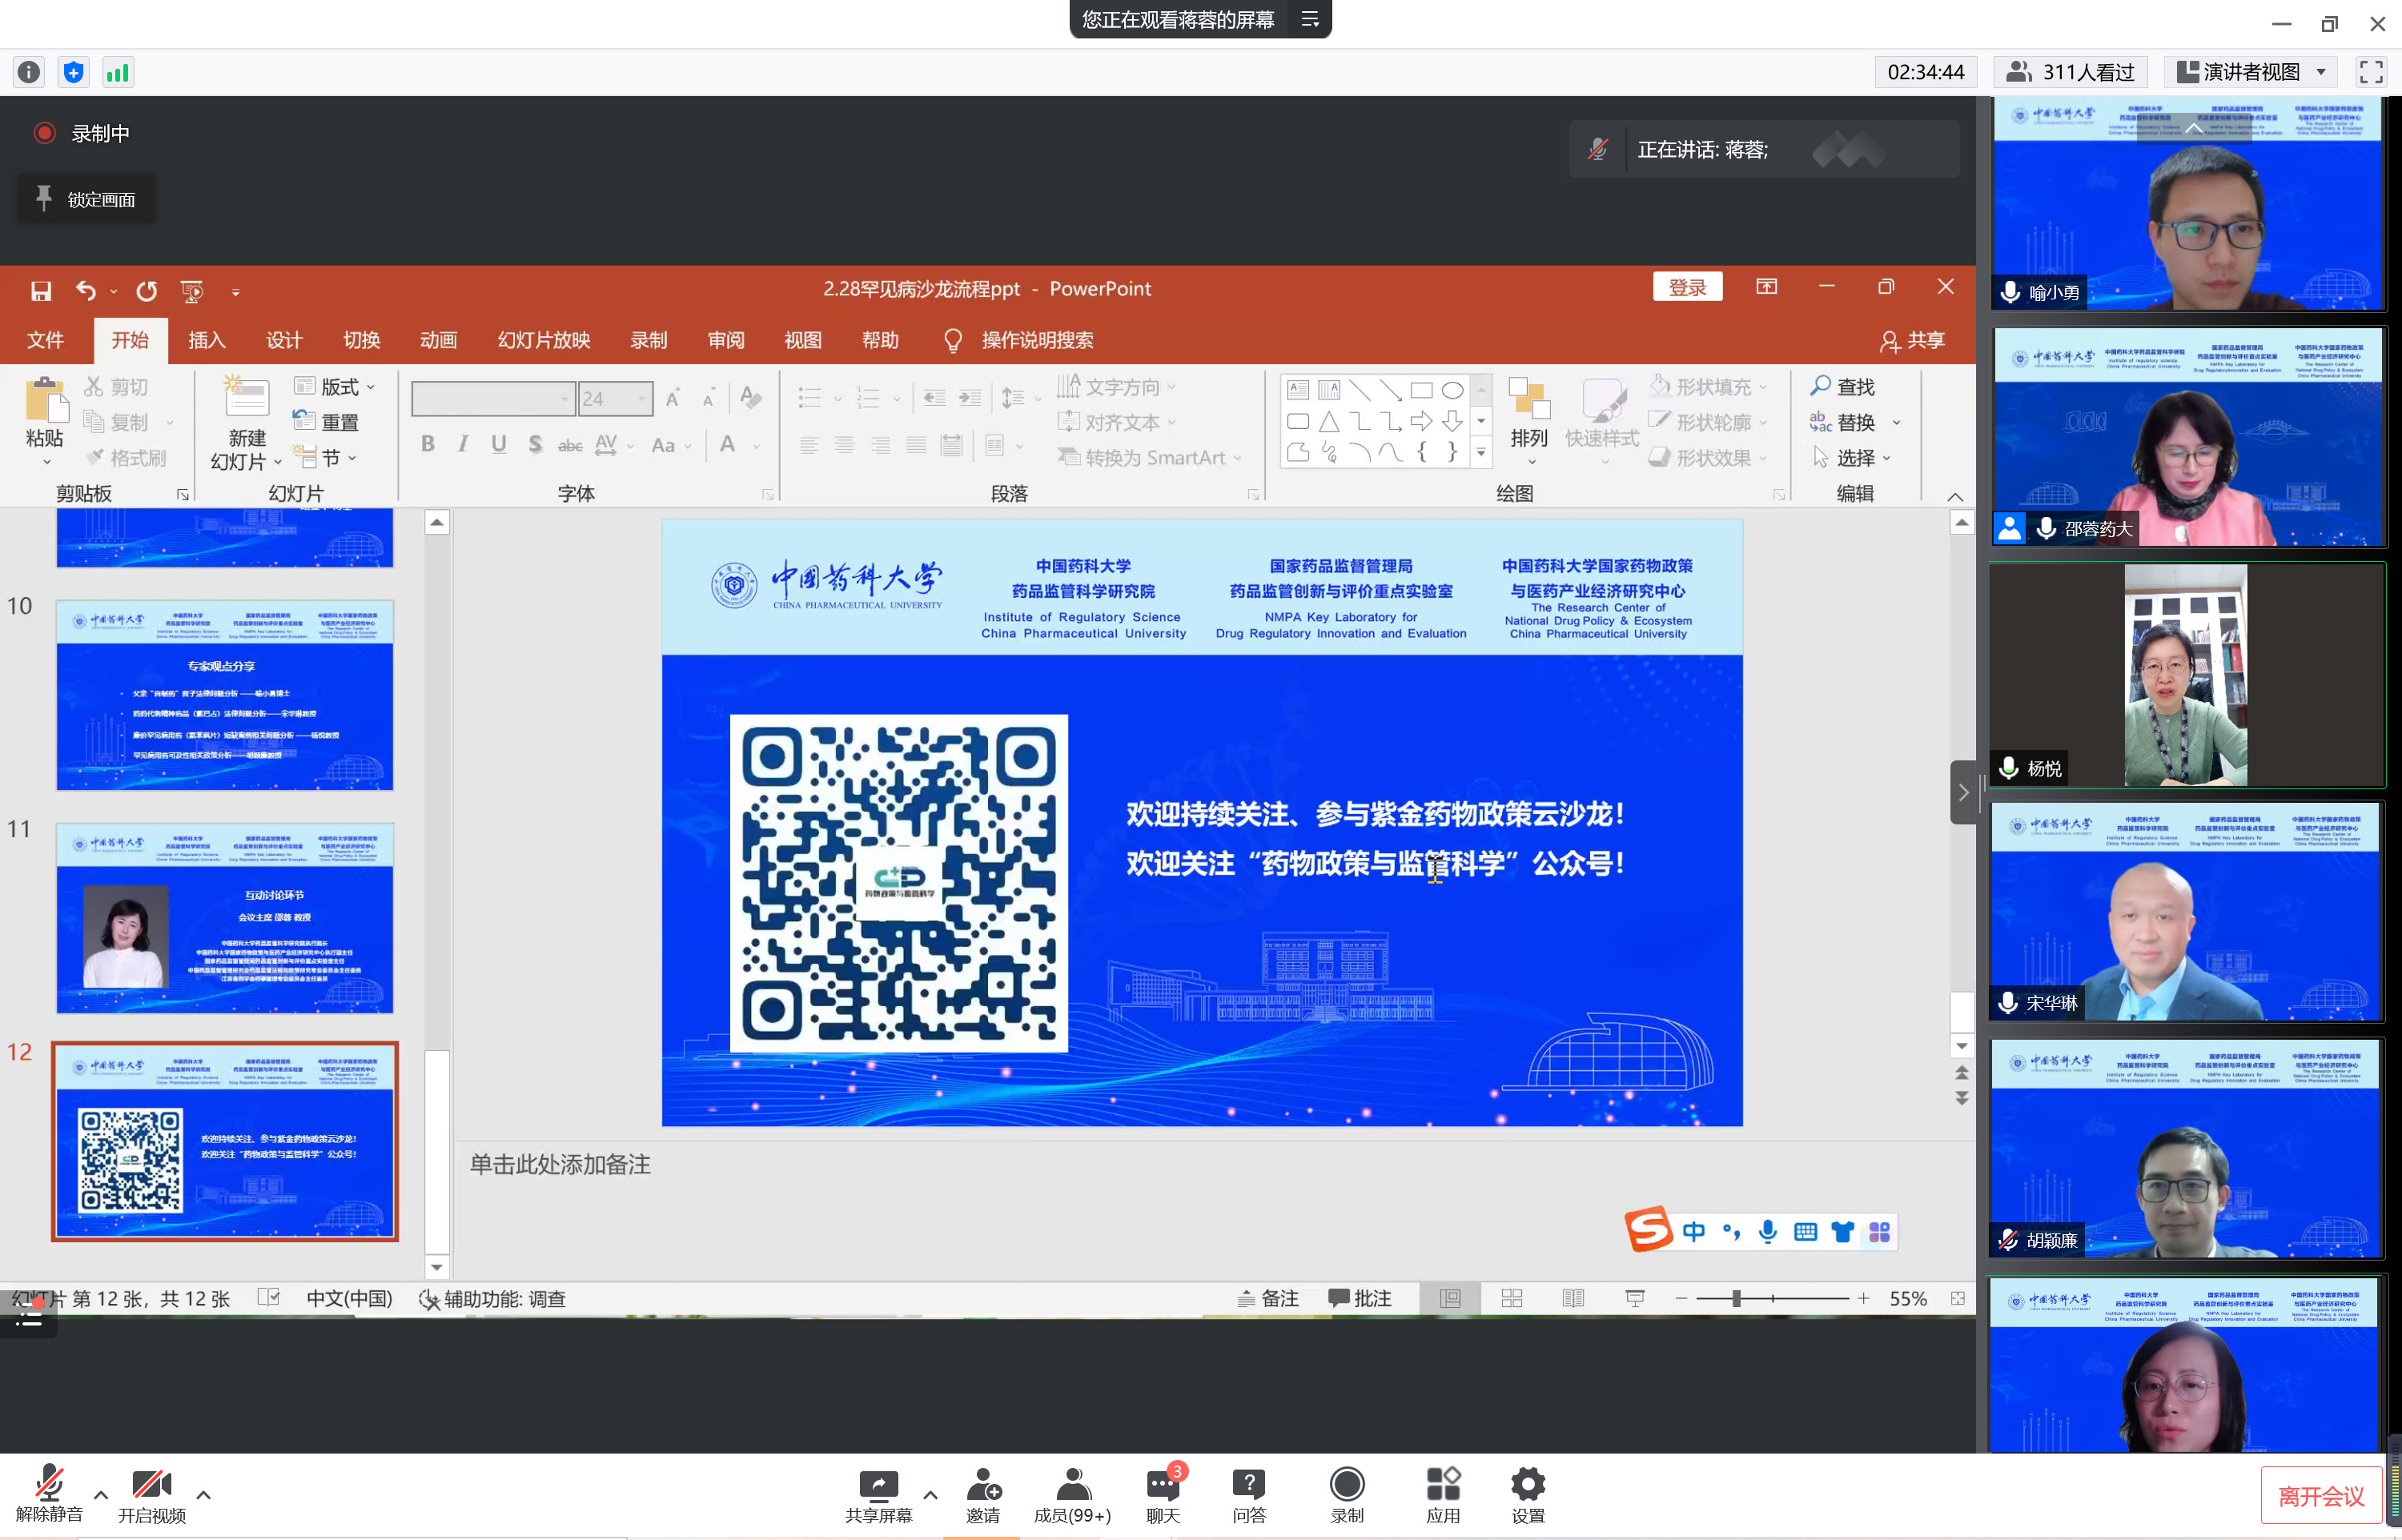Switch to the Design tab

click(284, 341)
